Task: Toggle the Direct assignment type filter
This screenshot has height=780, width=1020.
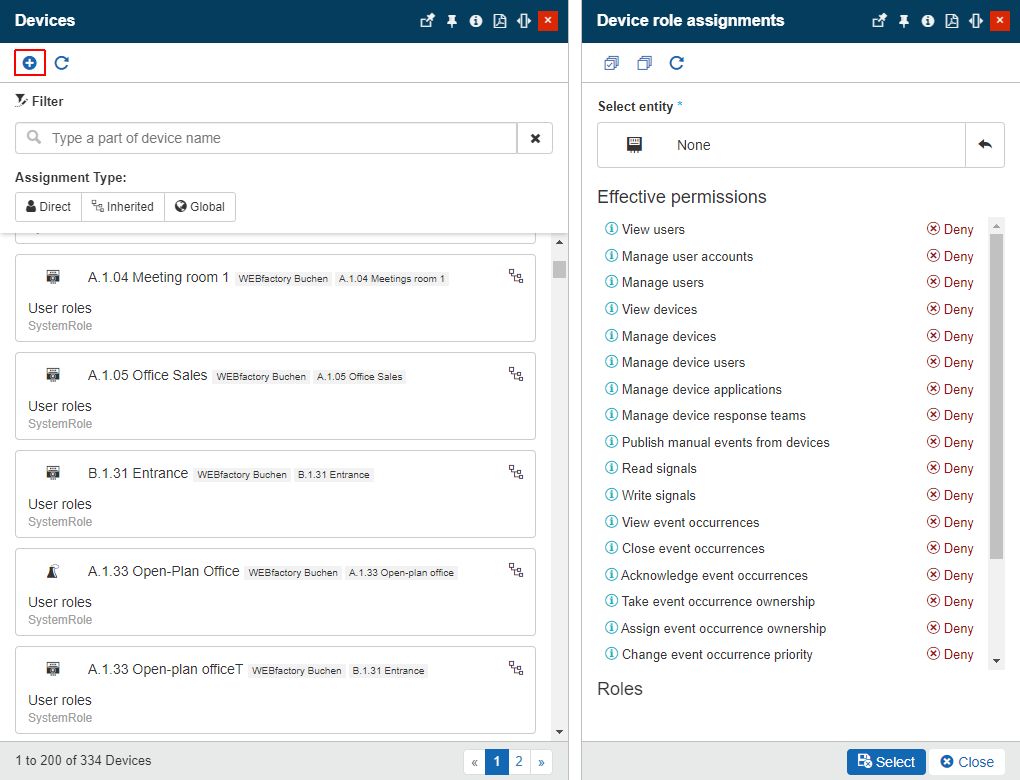Action: [48, 207]
